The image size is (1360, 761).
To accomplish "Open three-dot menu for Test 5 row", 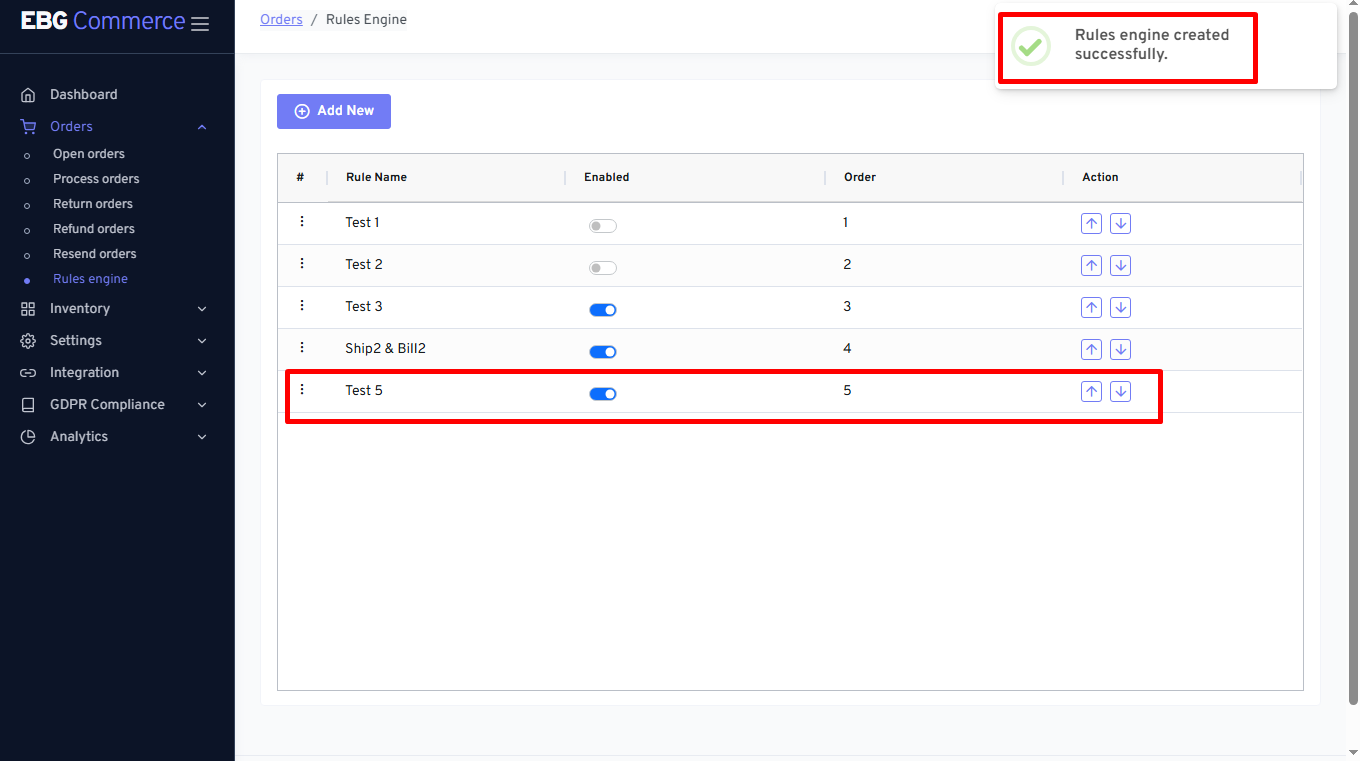I will [x=302, y=390].
